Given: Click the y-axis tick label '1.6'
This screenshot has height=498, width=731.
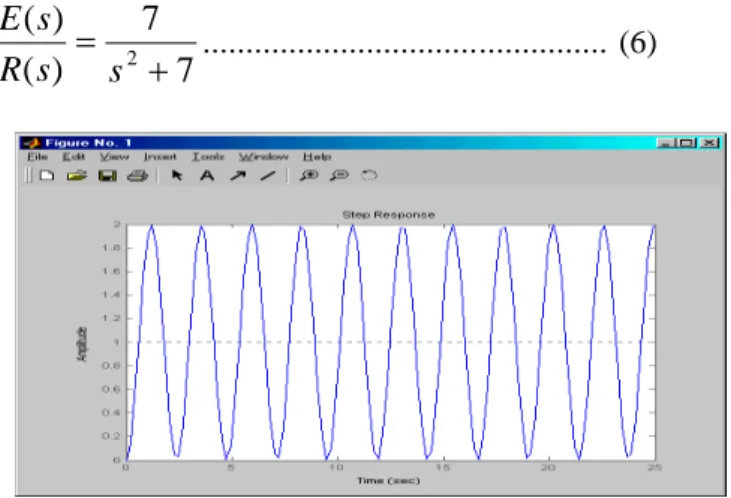Looking at the screenshot, I should [x=112, y=271].
